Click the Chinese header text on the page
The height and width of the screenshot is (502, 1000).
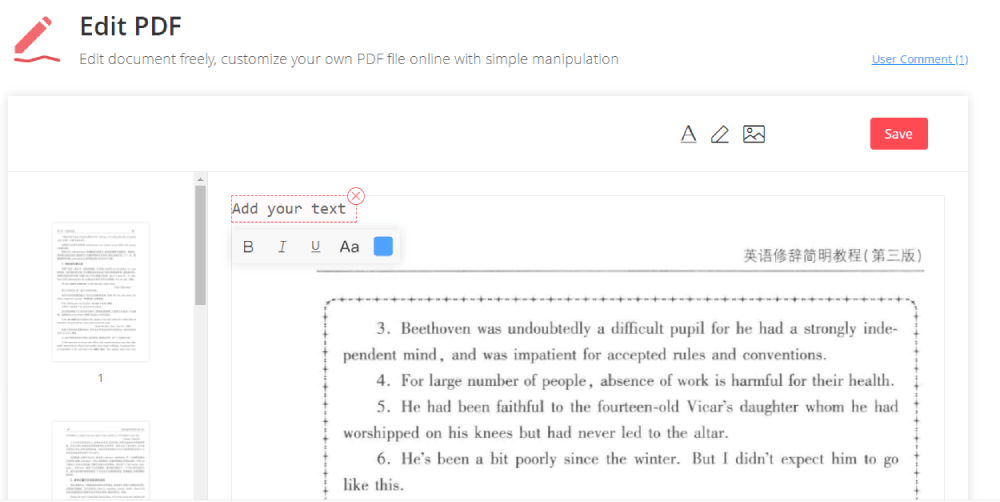tap(832, 256)
